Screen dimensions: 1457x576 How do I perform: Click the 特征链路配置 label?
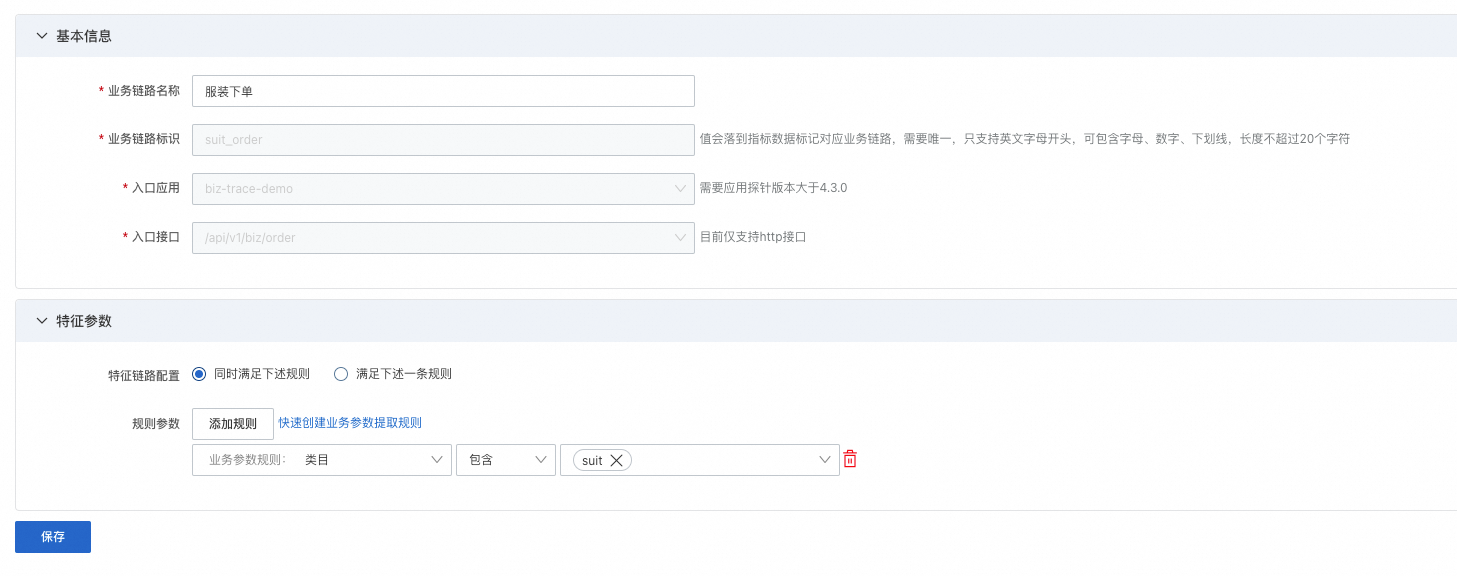coord(144,376)
